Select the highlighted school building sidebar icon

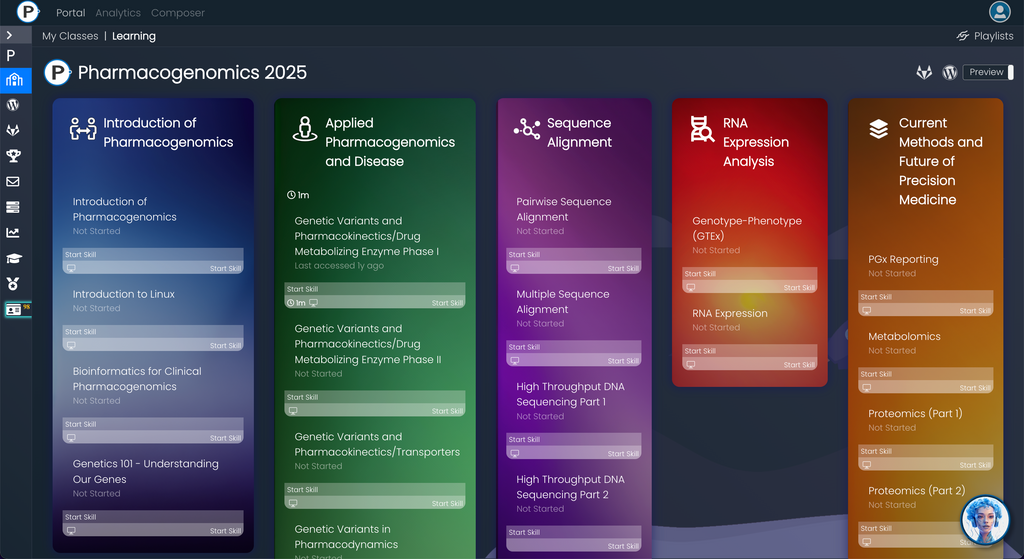pyautogui.click(x=14, y=80)
